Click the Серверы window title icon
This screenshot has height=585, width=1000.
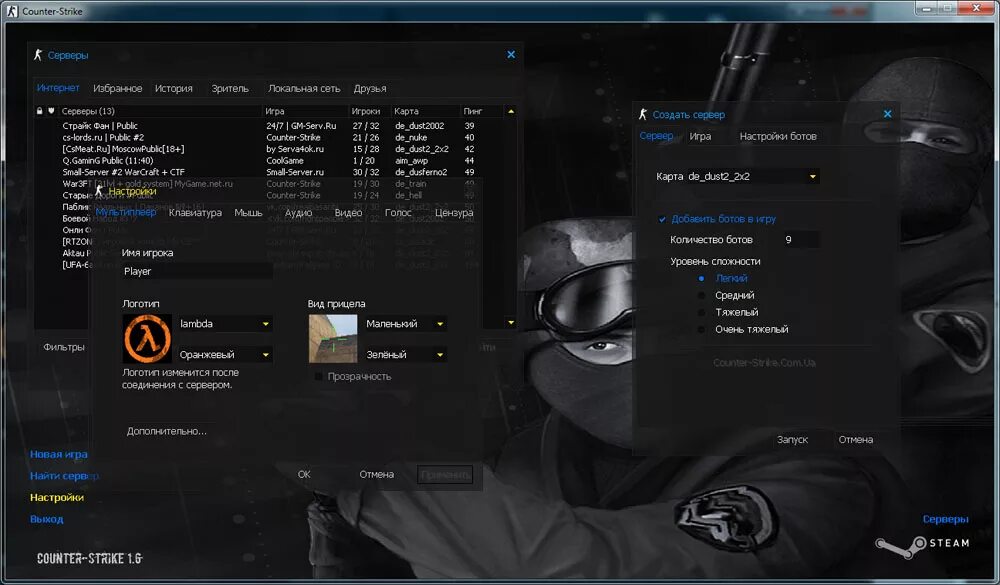coord(38,56)
